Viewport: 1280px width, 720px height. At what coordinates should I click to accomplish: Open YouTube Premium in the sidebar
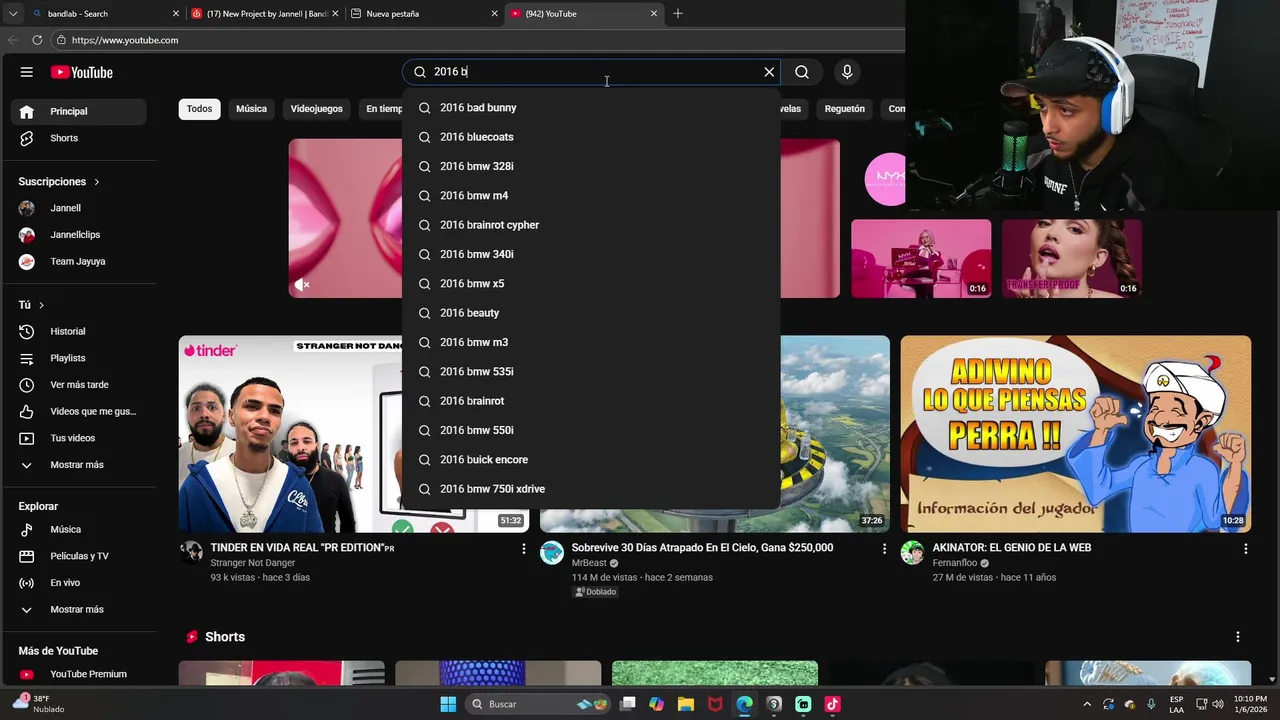coord(79,674)
